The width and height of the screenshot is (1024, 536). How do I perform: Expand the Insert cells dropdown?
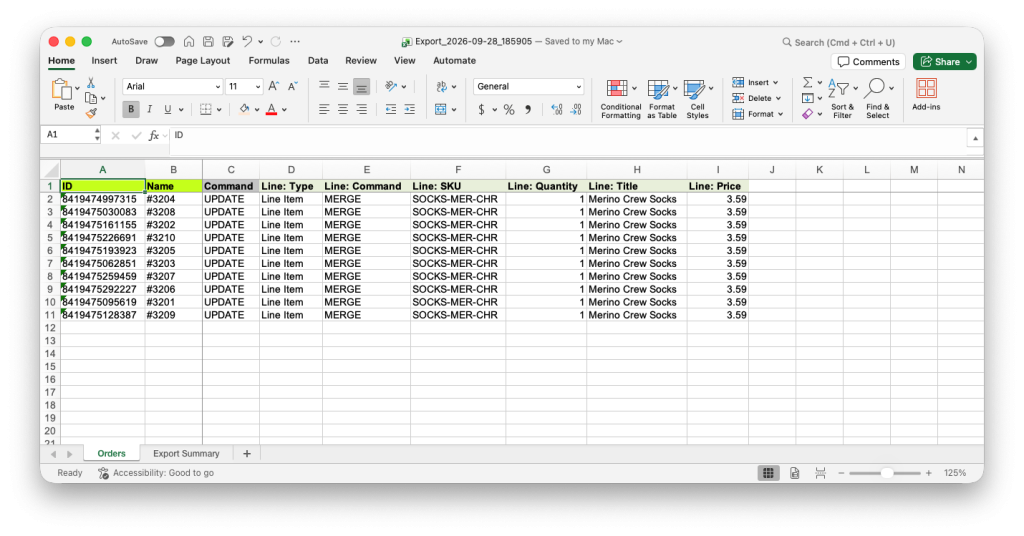(776, 83)
